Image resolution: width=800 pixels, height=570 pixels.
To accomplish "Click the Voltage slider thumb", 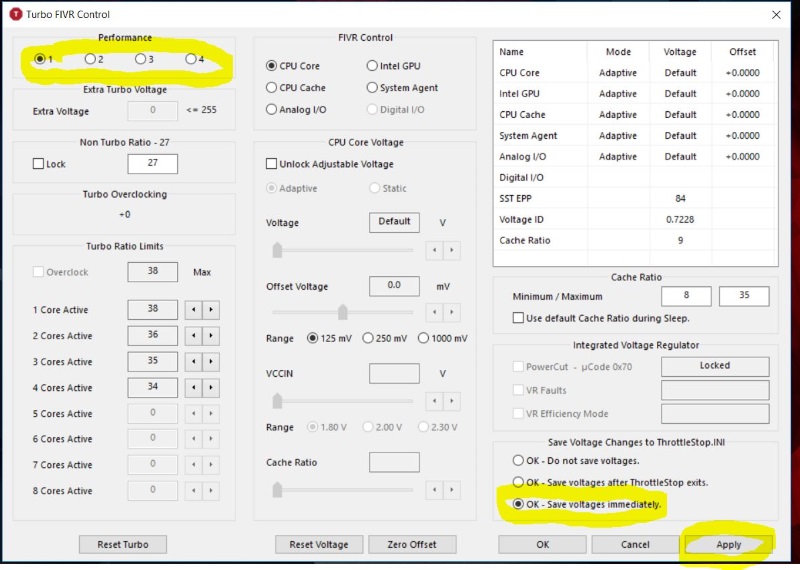I will (277, 250).
